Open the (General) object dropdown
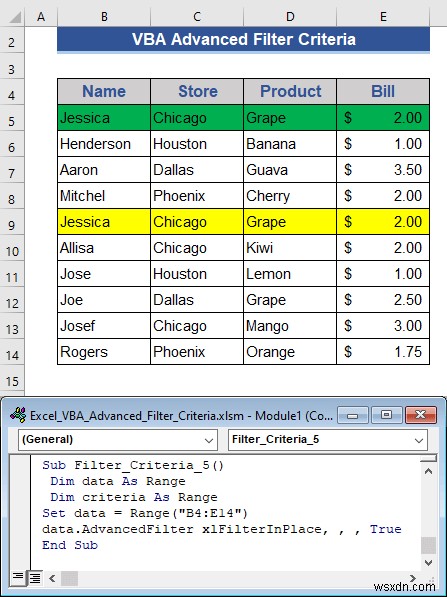 pos(209,440)
